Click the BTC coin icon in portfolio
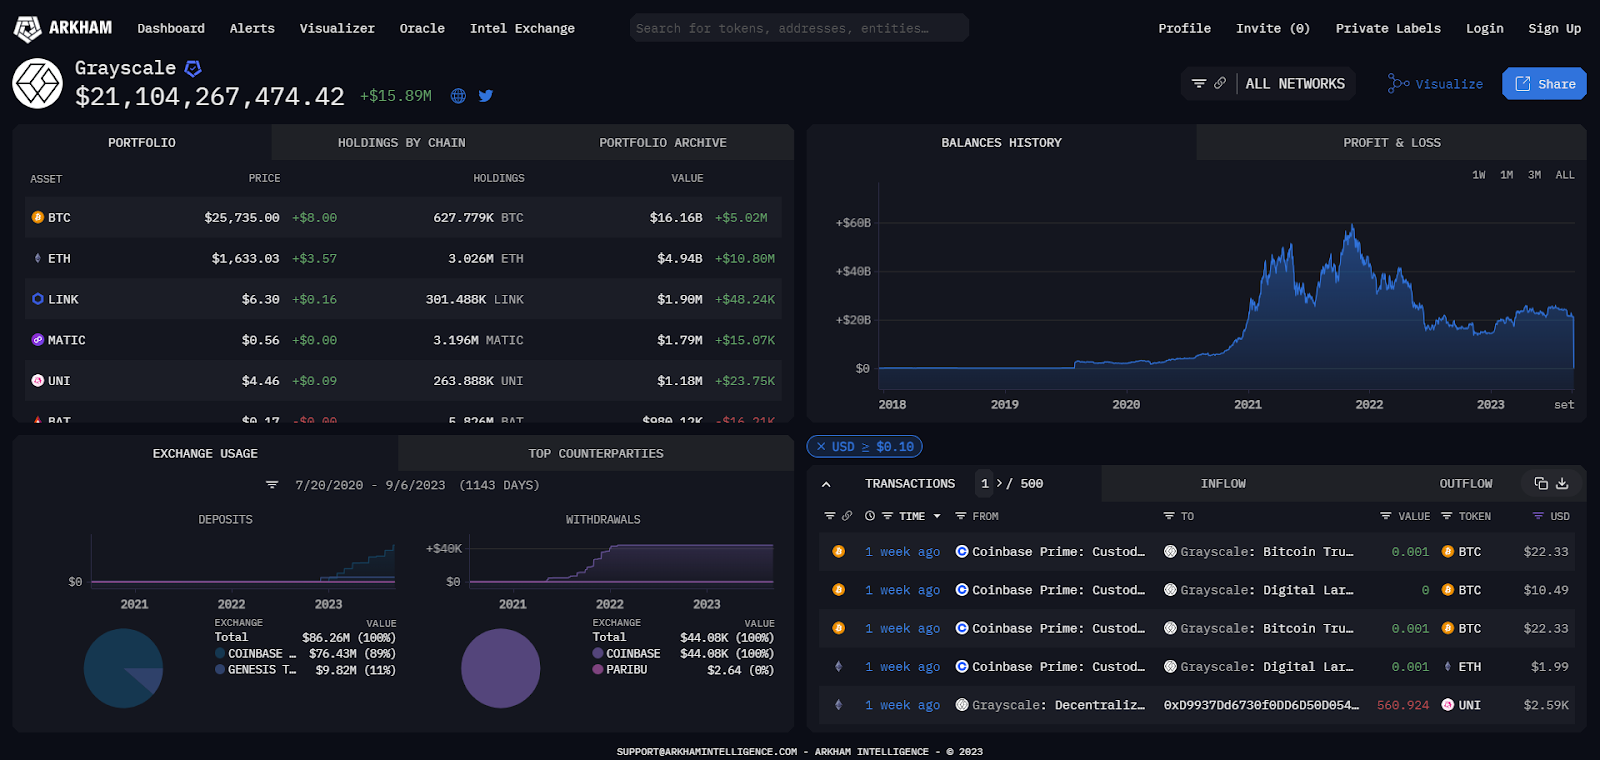The height and width of the screenshot is (760, 1600). click(38, 217)
